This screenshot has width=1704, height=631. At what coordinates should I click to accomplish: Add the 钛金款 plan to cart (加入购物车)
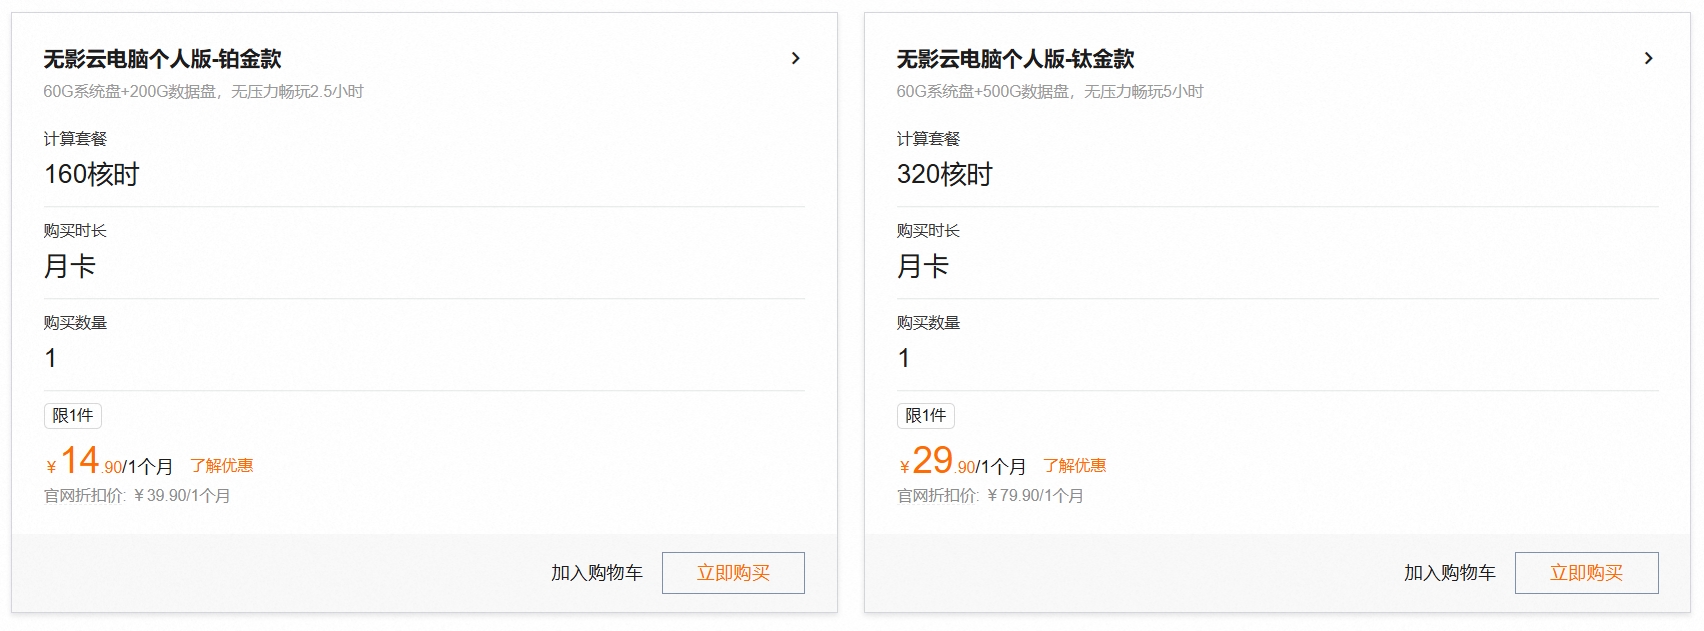coord(1450,573)
